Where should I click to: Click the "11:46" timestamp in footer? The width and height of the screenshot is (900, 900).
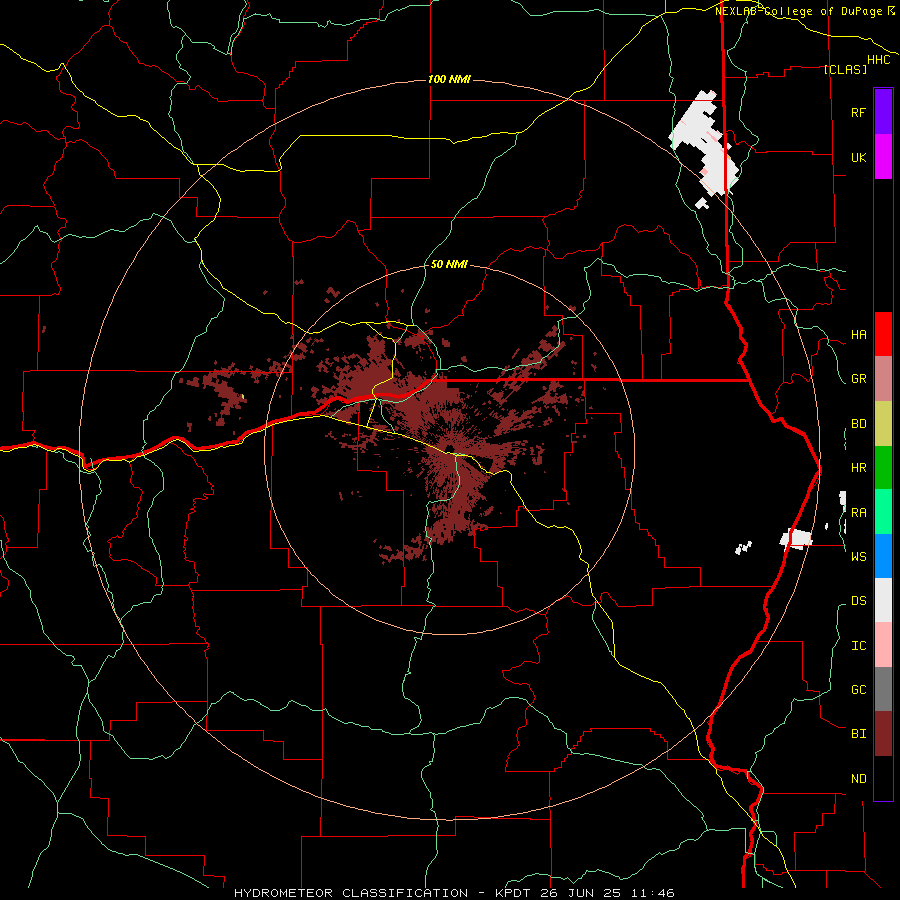click(x=653, y=893)
